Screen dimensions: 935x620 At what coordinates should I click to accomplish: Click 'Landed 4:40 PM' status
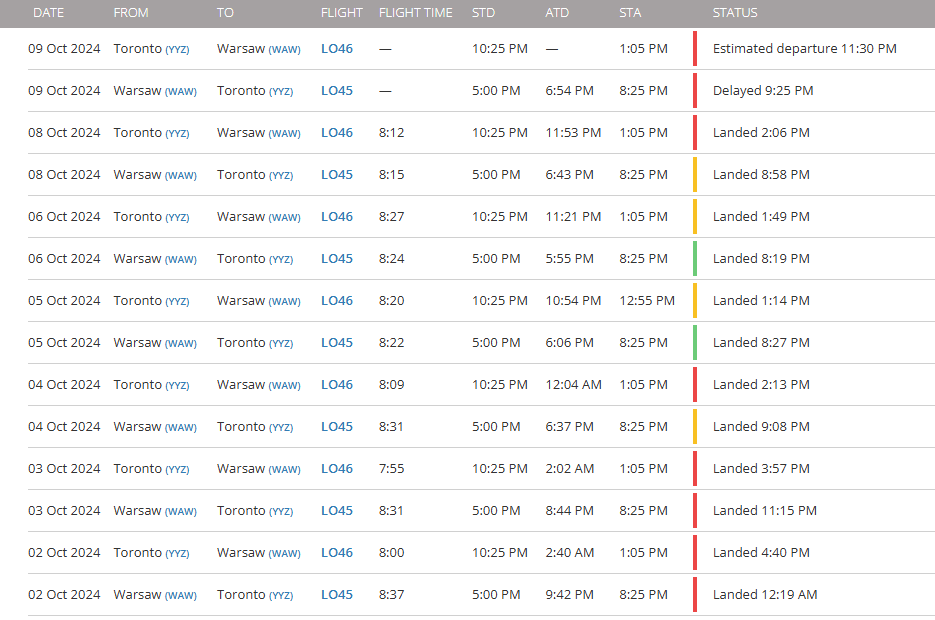761,553
